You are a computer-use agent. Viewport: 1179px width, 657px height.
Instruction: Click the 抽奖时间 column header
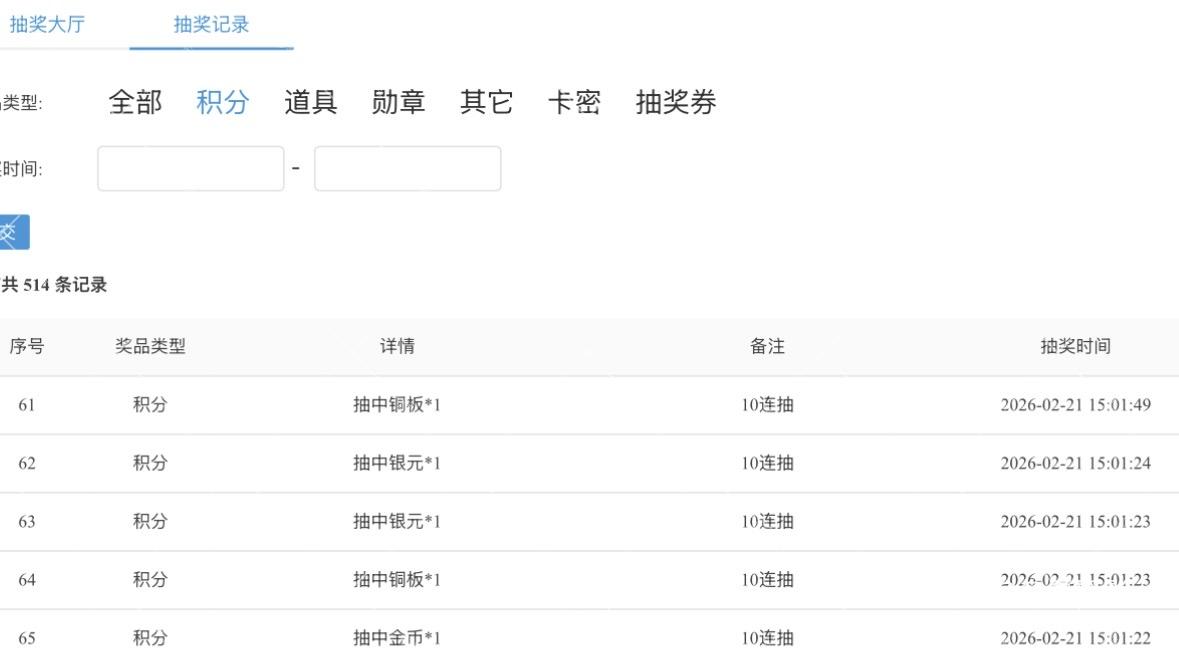coord(1075,347)
